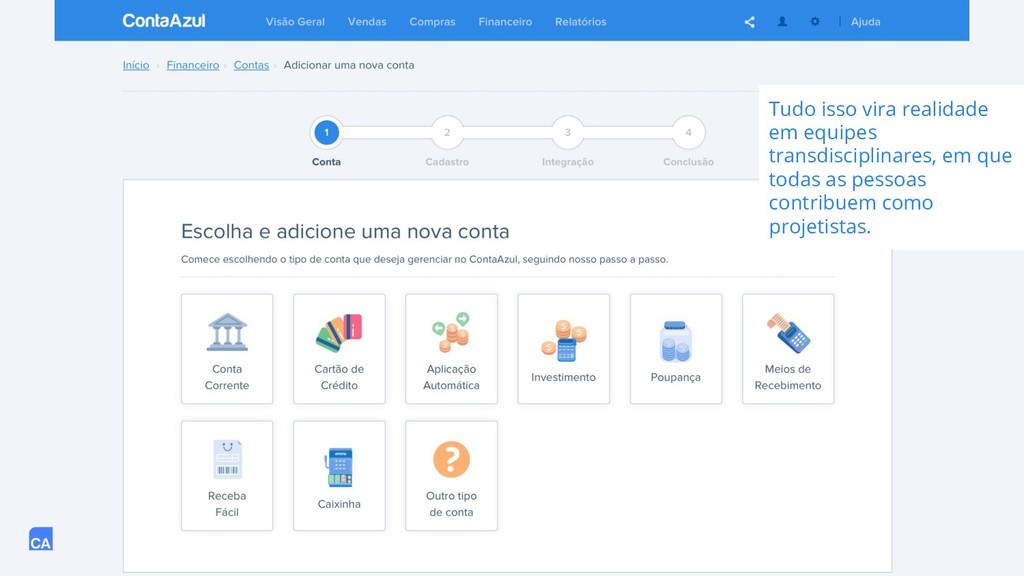Click the ContaAzul logo
Image resolution: width=1024 pixels, height=576 pixels.
(164, 21)
